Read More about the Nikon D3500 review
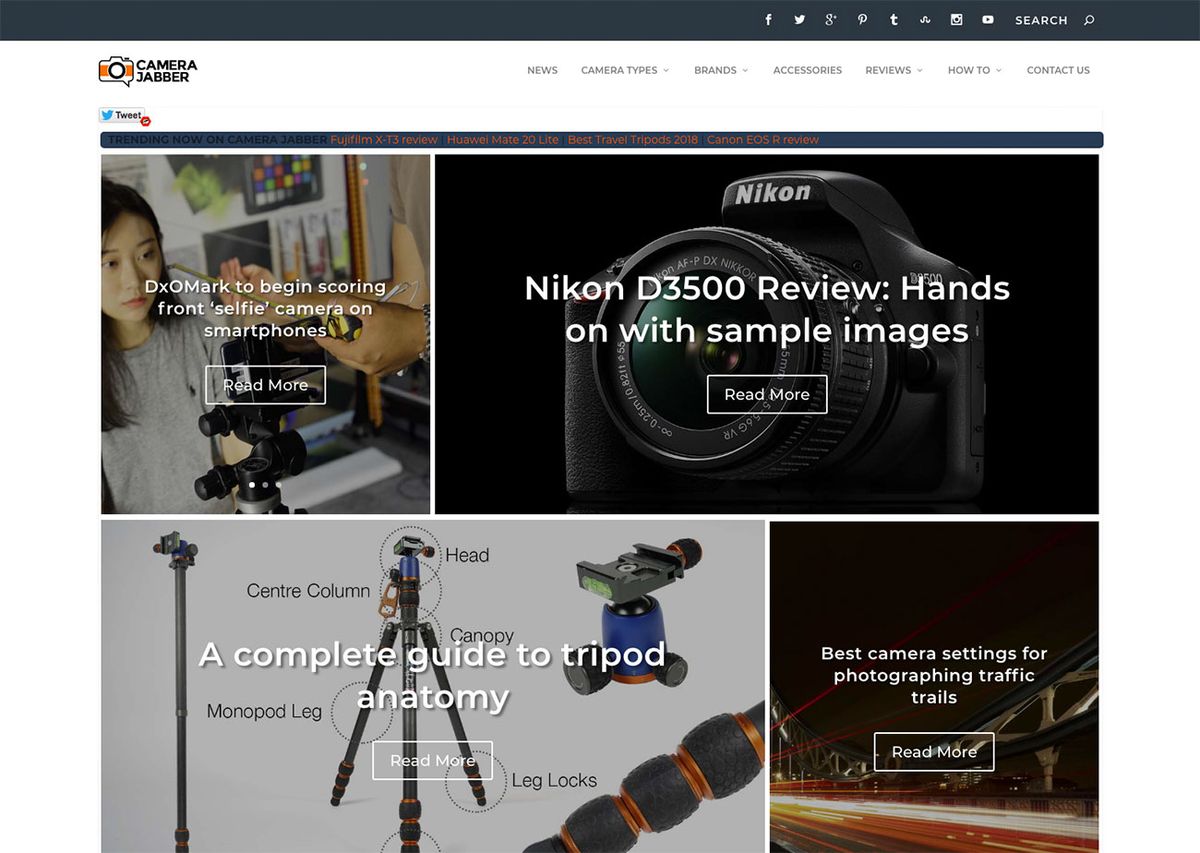 pos(767,394)
